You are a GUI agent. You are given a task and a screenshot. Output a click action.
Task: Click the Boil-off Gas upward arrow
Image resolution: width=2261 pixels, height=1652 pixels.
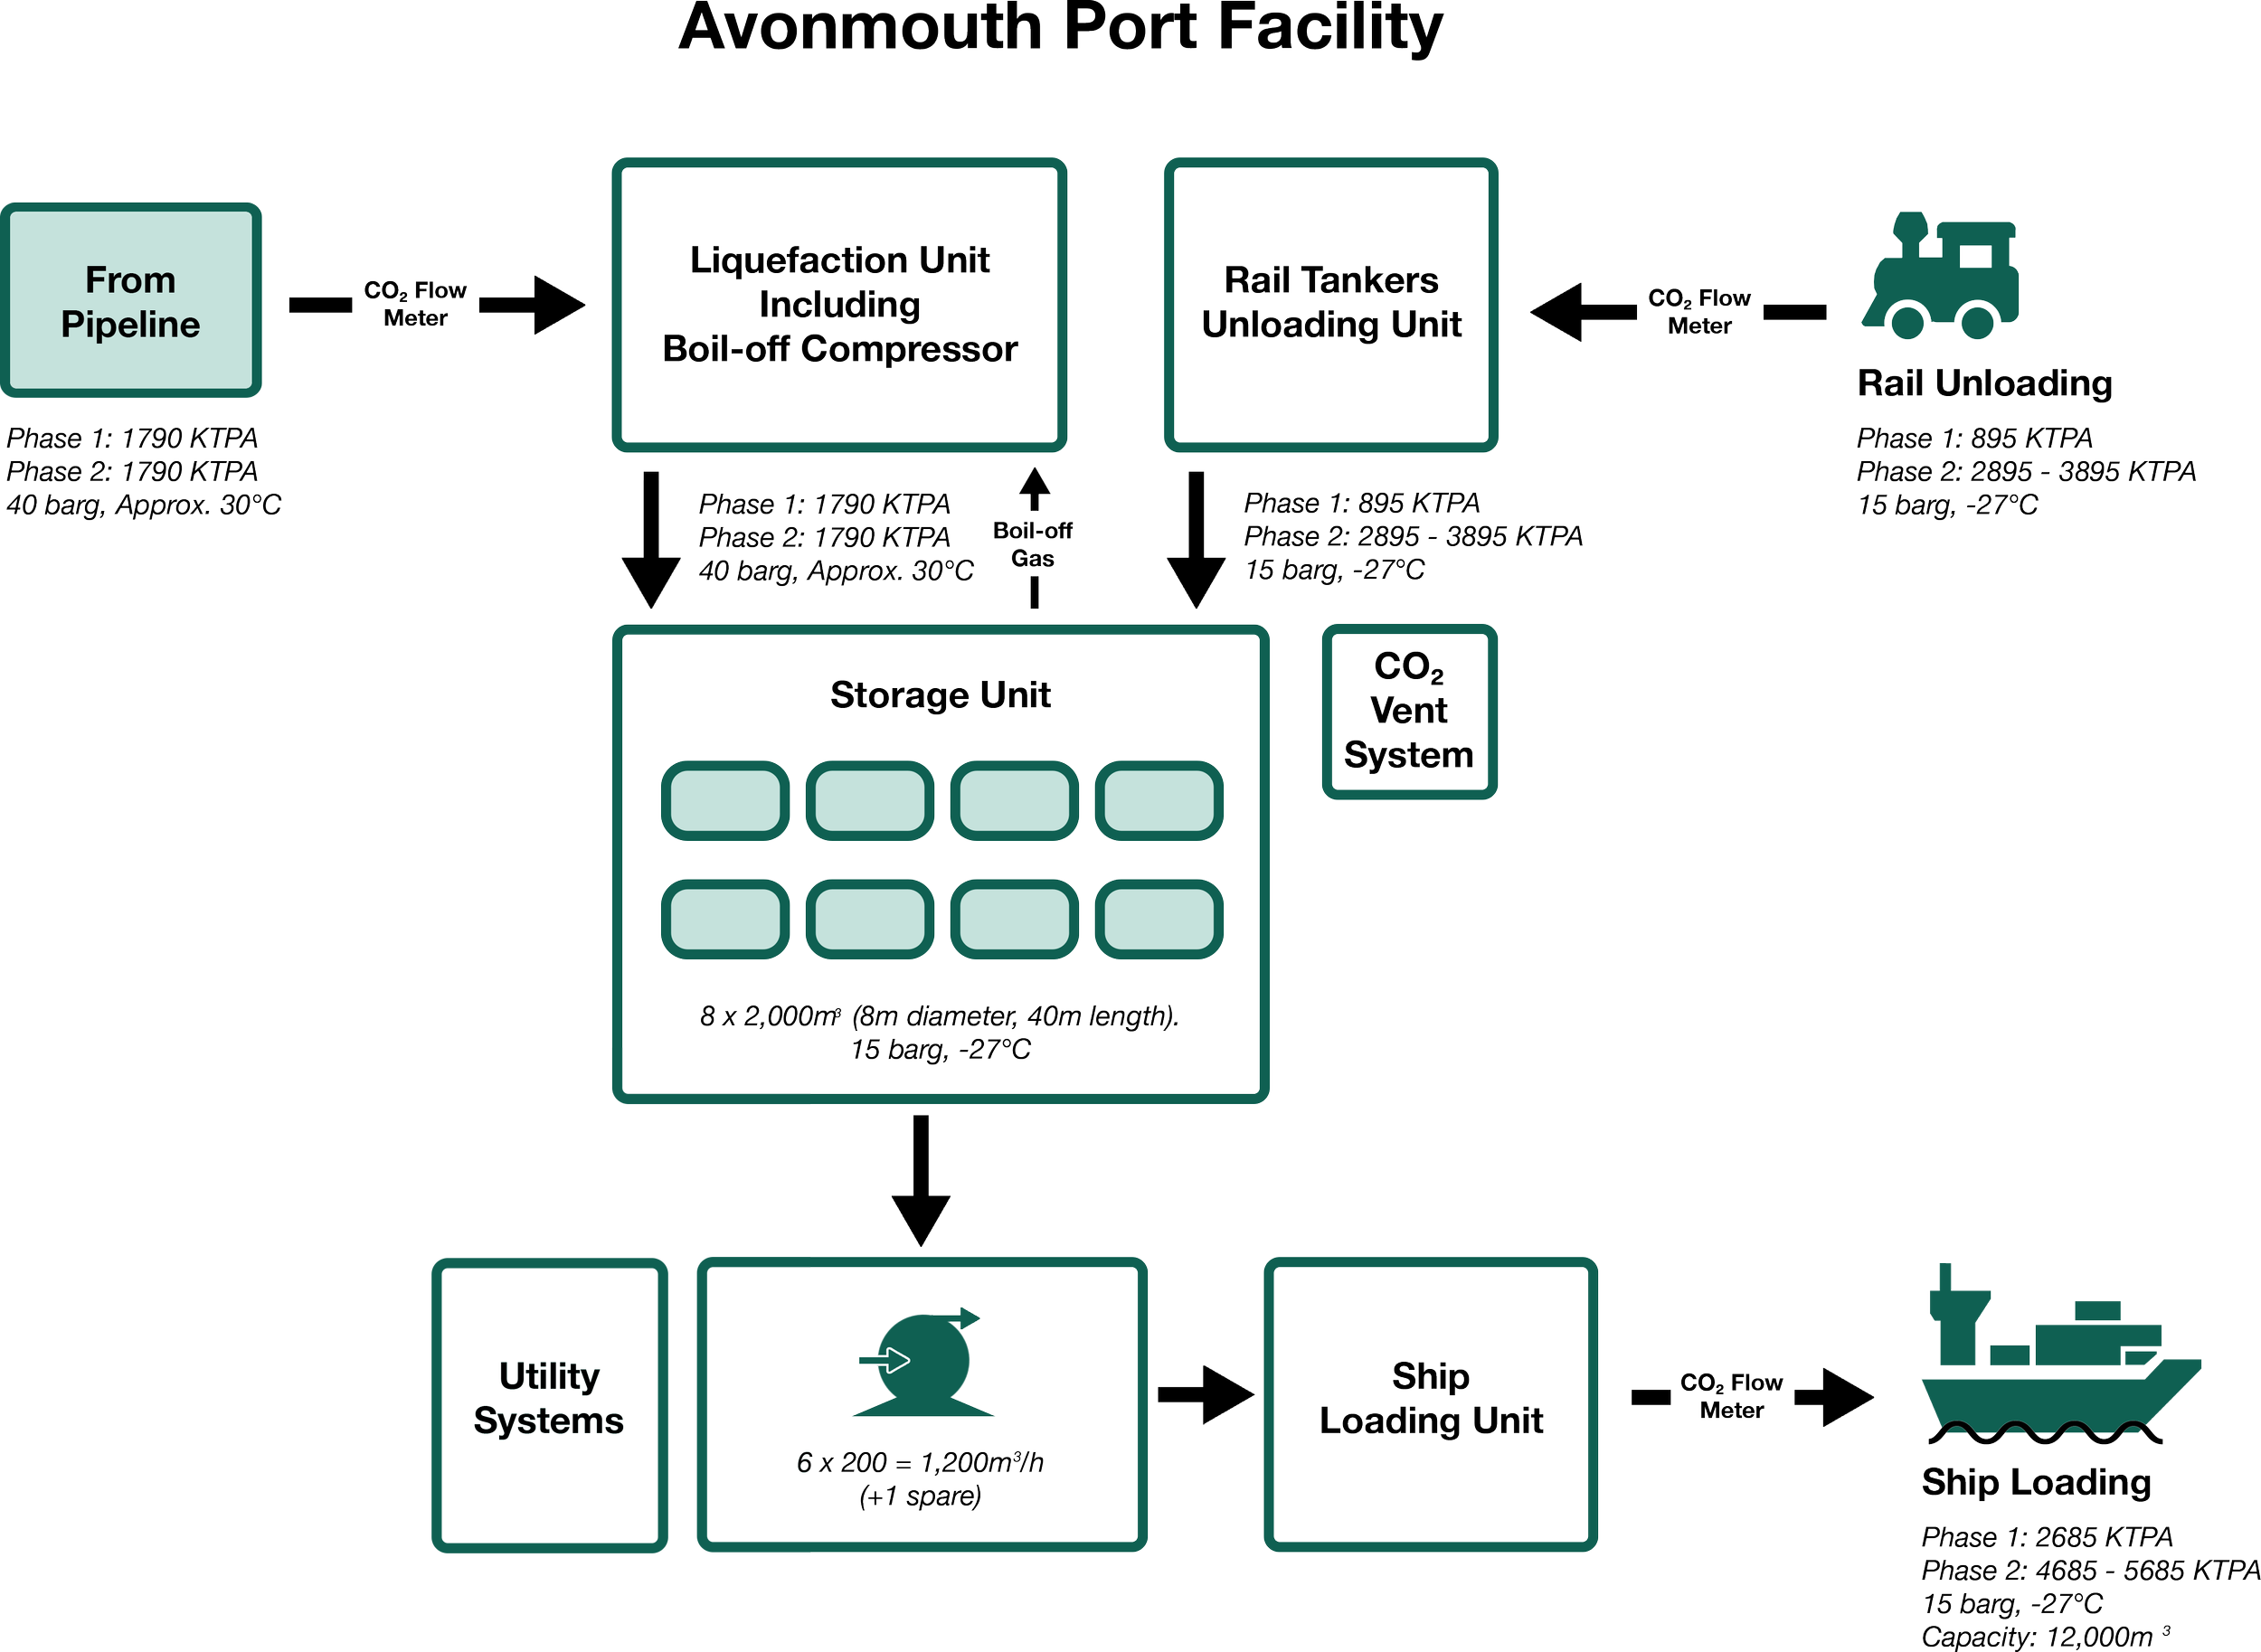click(1034, 488)
